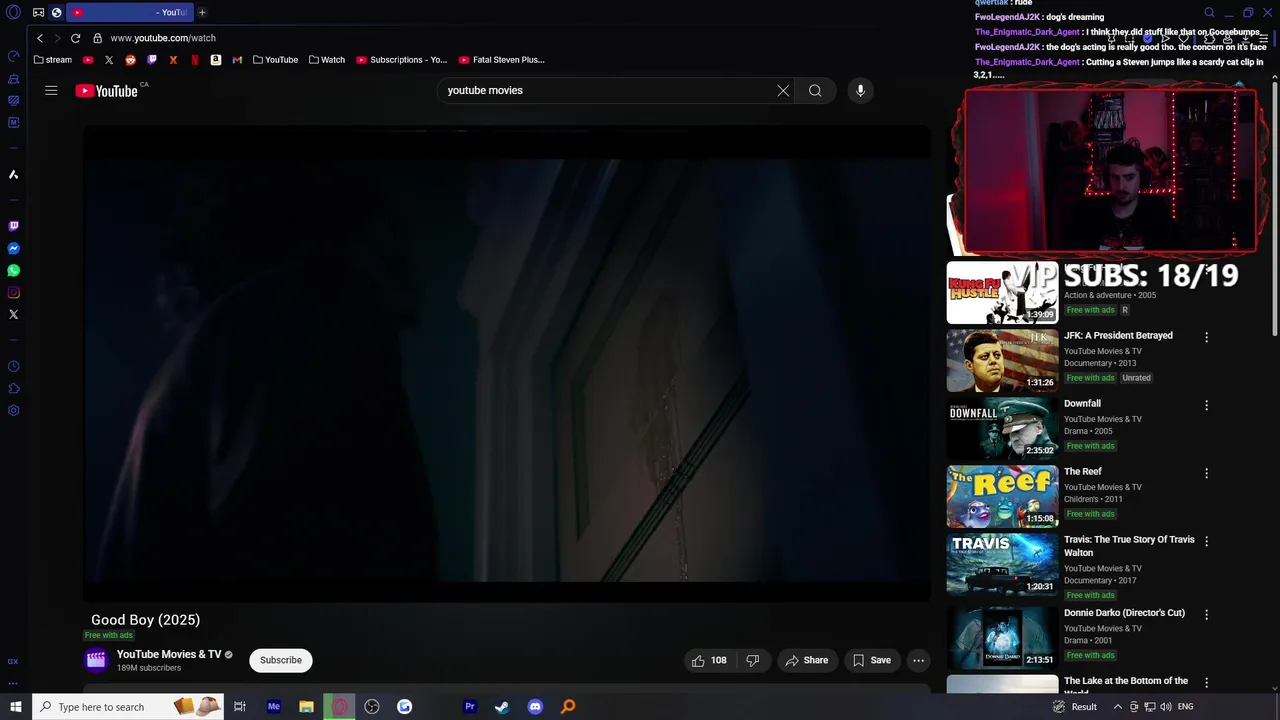Open volume control in system tray

1165,707
